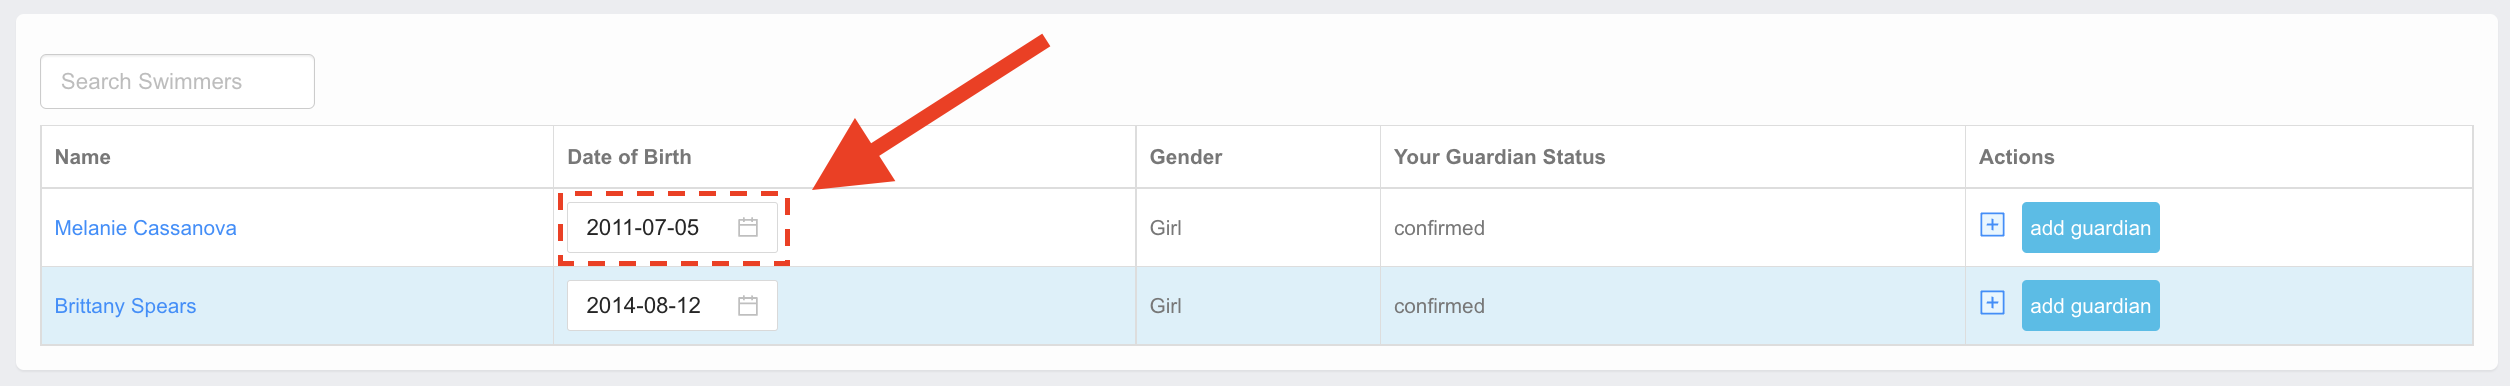The width and height of the screenshot is (2510, 386).
Task: Open Melanie Cassanova's profile link
Action: [x=145, y=228]
